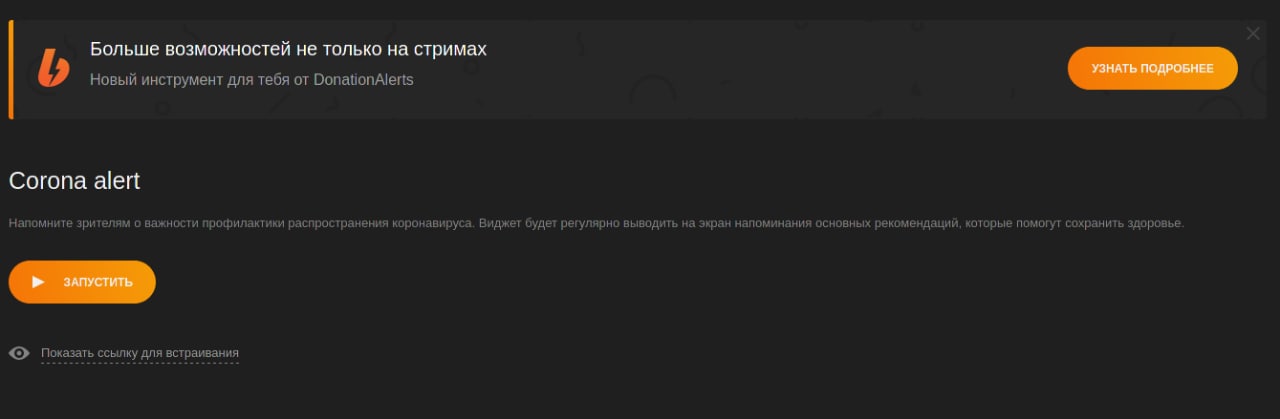Image resolution: width=1280 pixels, height=419 pixels.
Task: Click the description text about коронавируса
Action: pos(596,223)
